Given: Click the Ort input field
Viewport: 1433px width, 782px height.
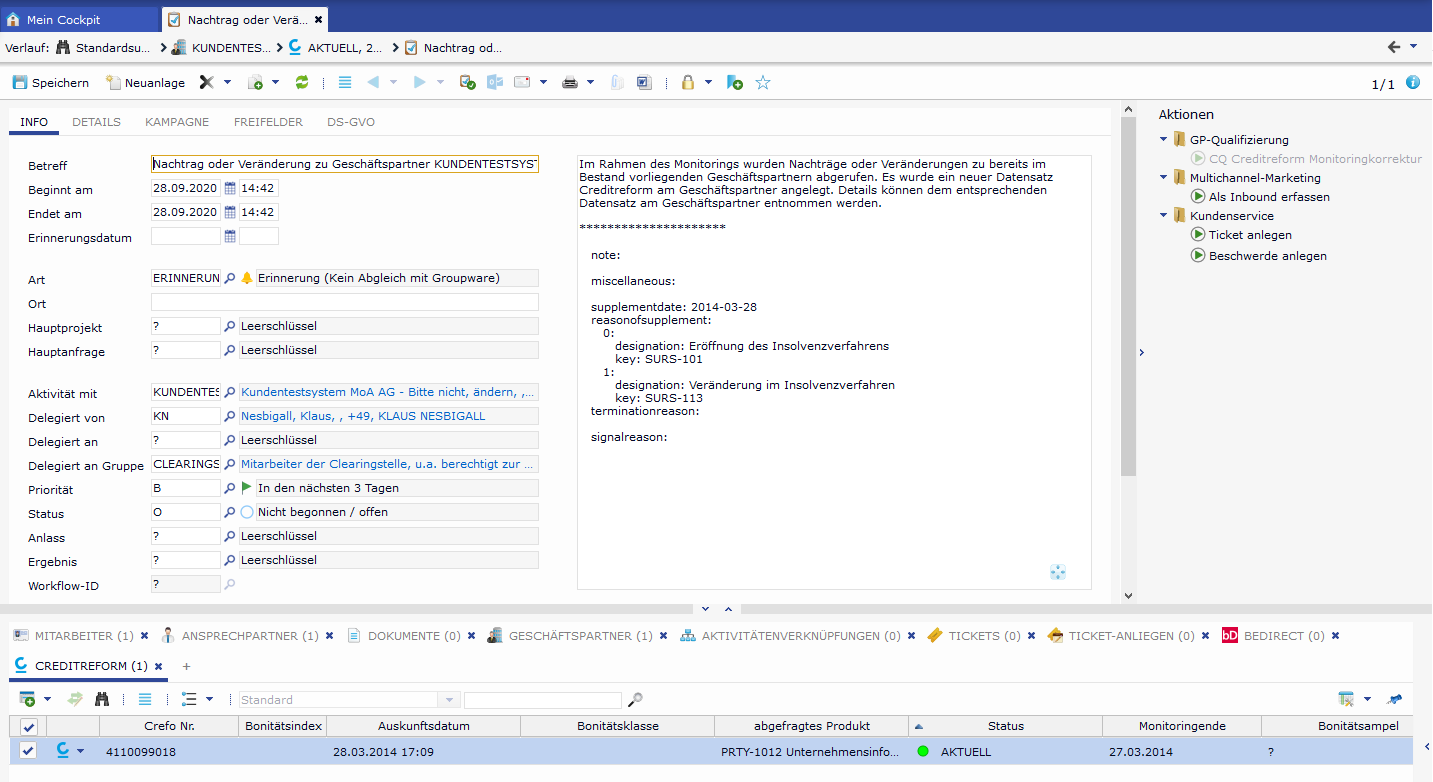Looking at the screenshot, I should (344, 302).
